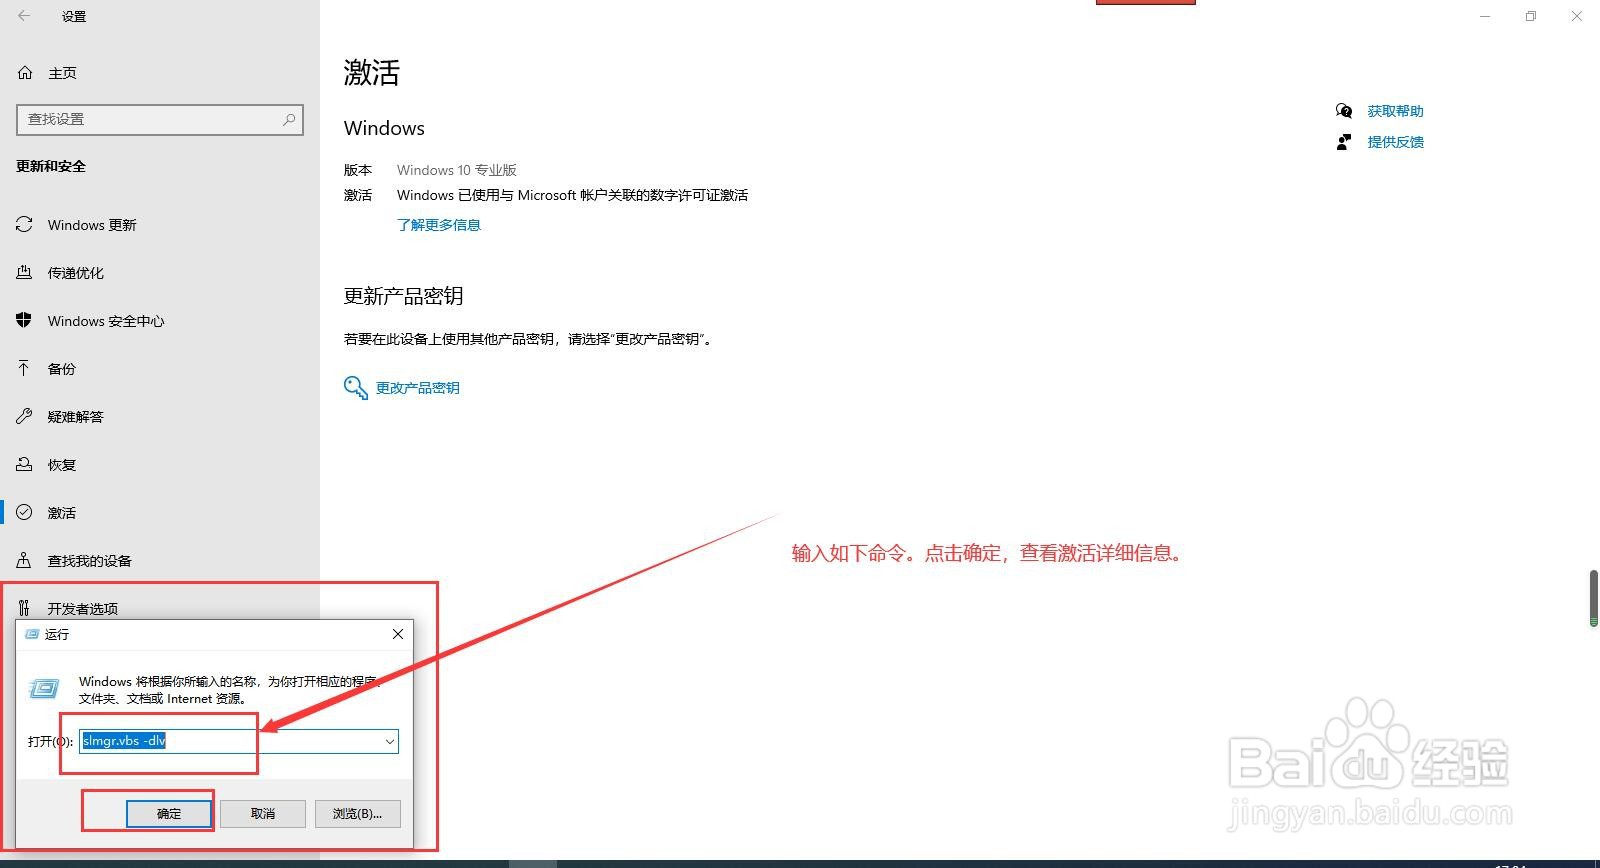1600x868 pixels.
Task: Expand the Run command history dropdown
Action: 389,741
